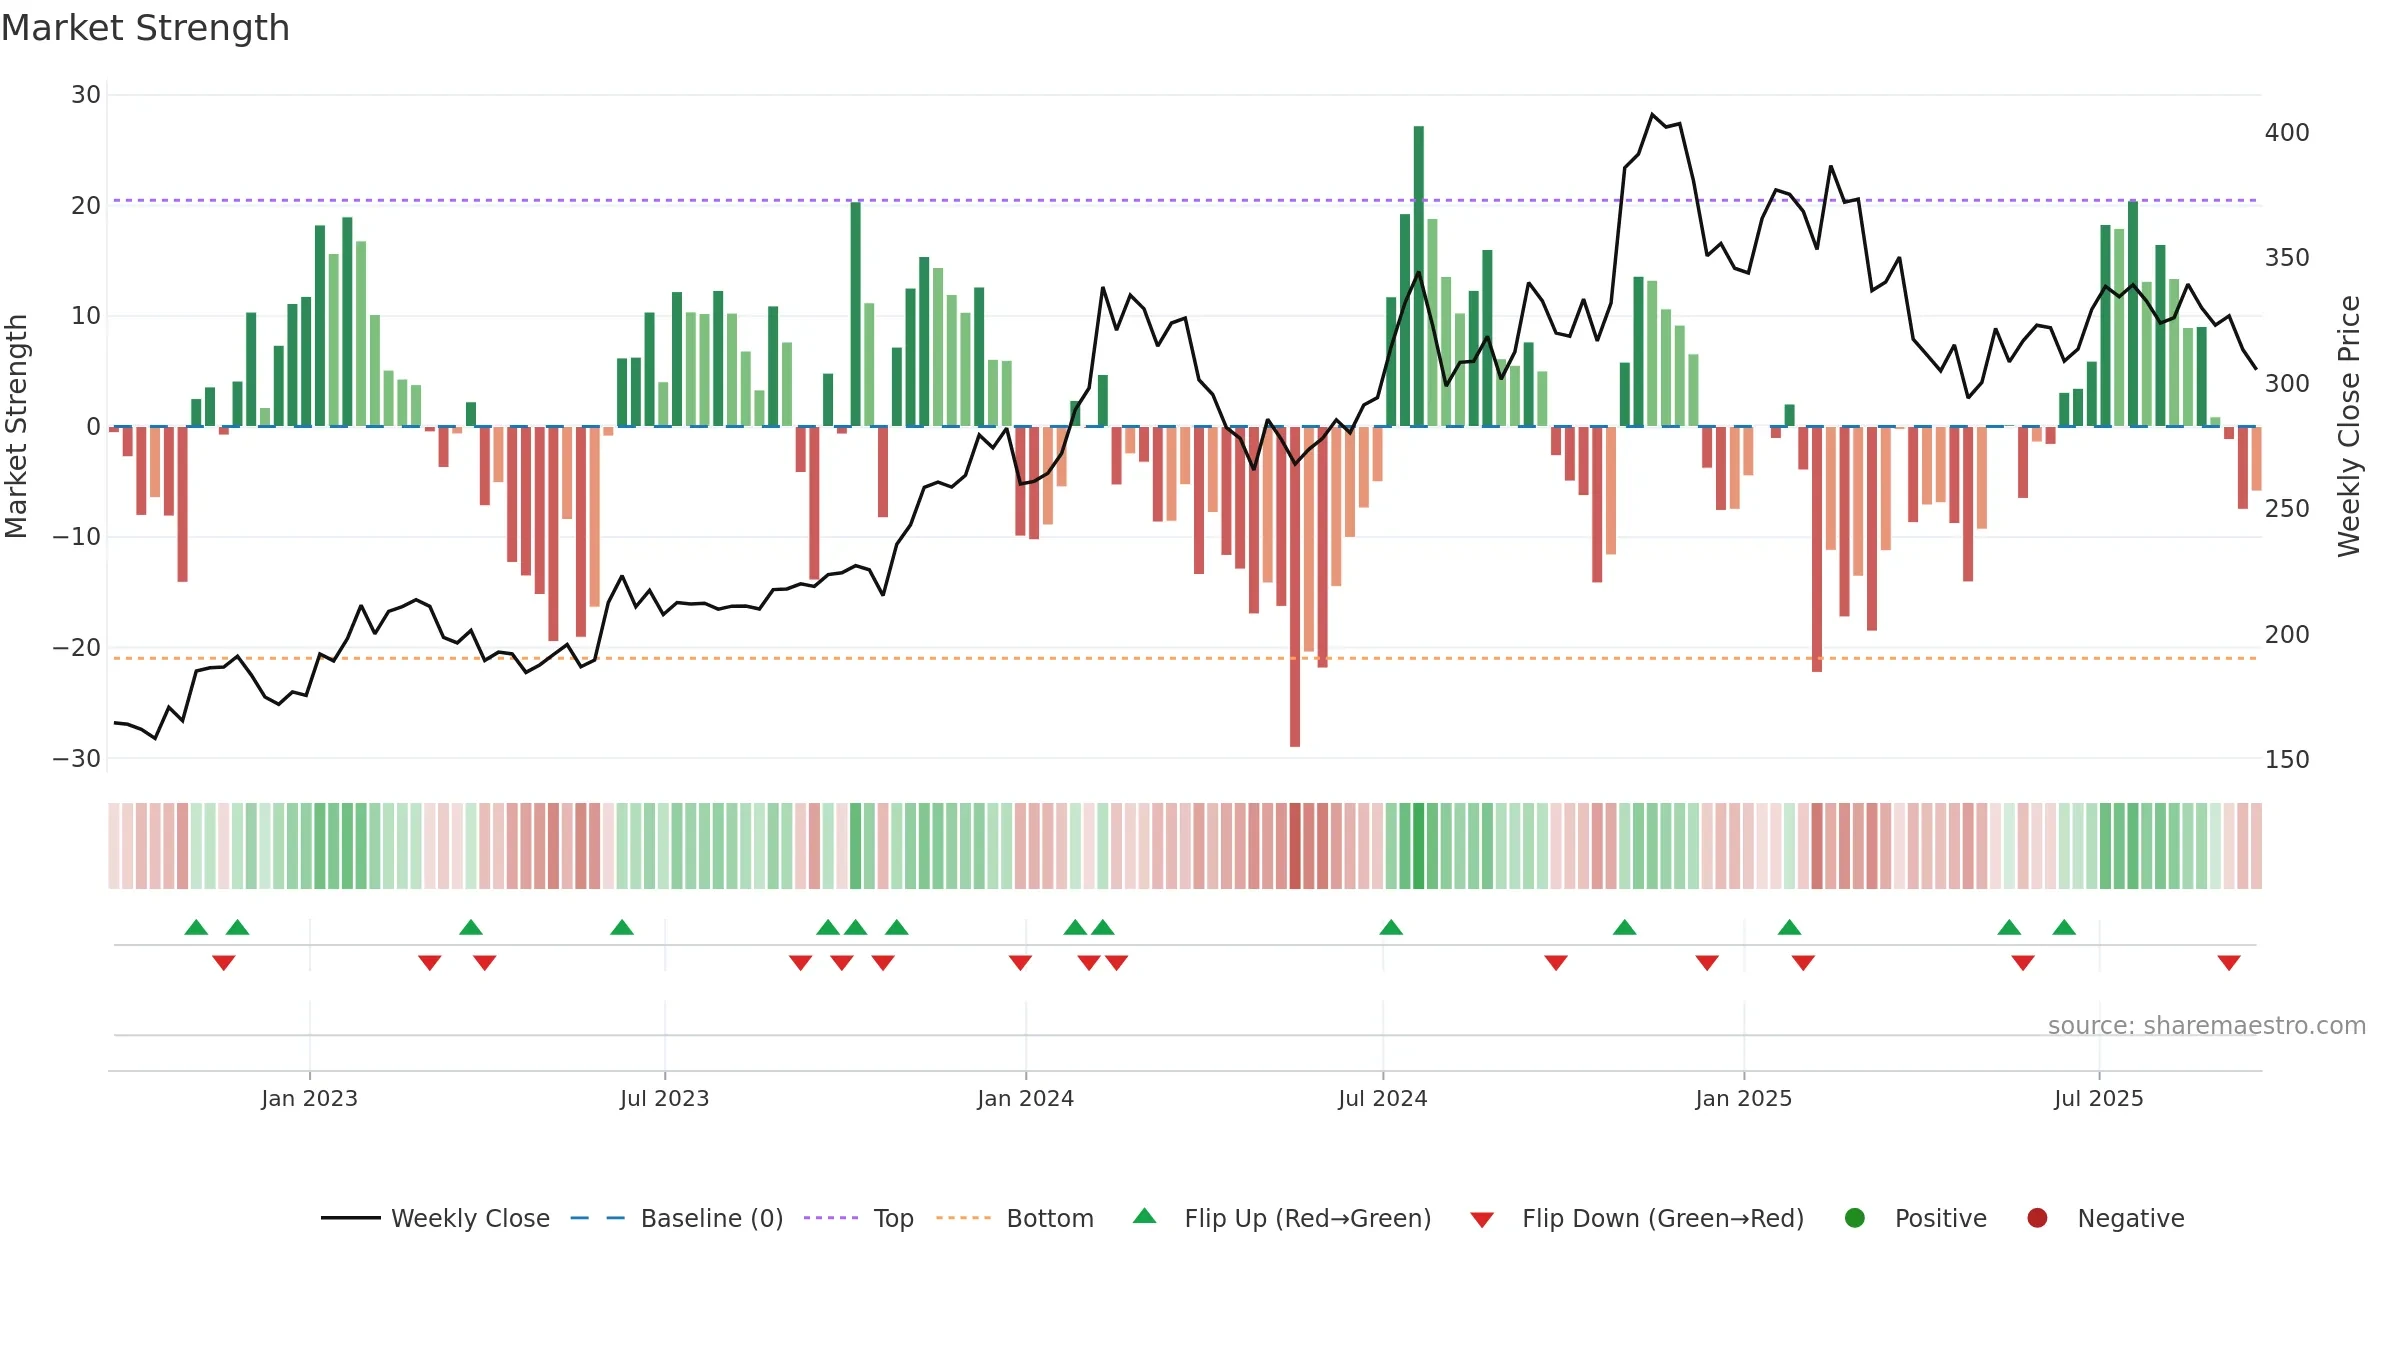Toggle the Negative legend entry
Screen dimensions: 2400x1350
2105,1218
